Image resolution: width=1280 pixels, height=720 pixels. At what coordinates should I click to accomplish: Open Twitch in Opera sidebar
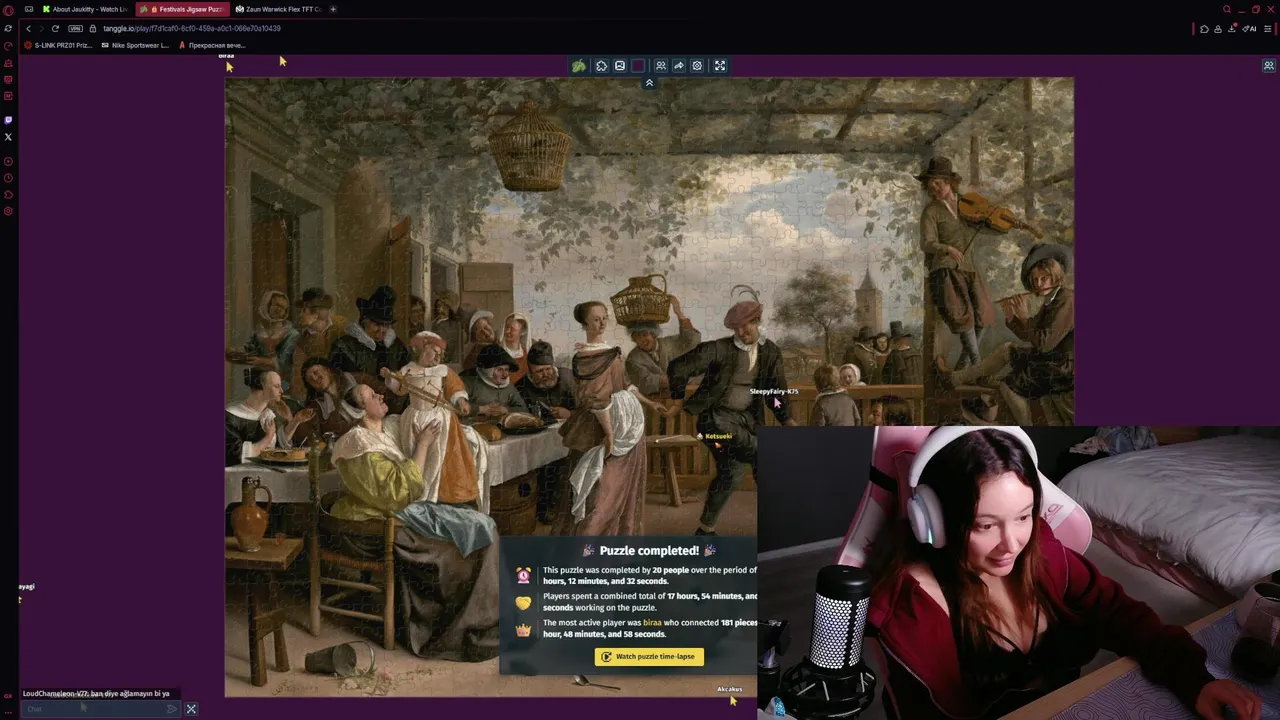click(x=8, y=120)
